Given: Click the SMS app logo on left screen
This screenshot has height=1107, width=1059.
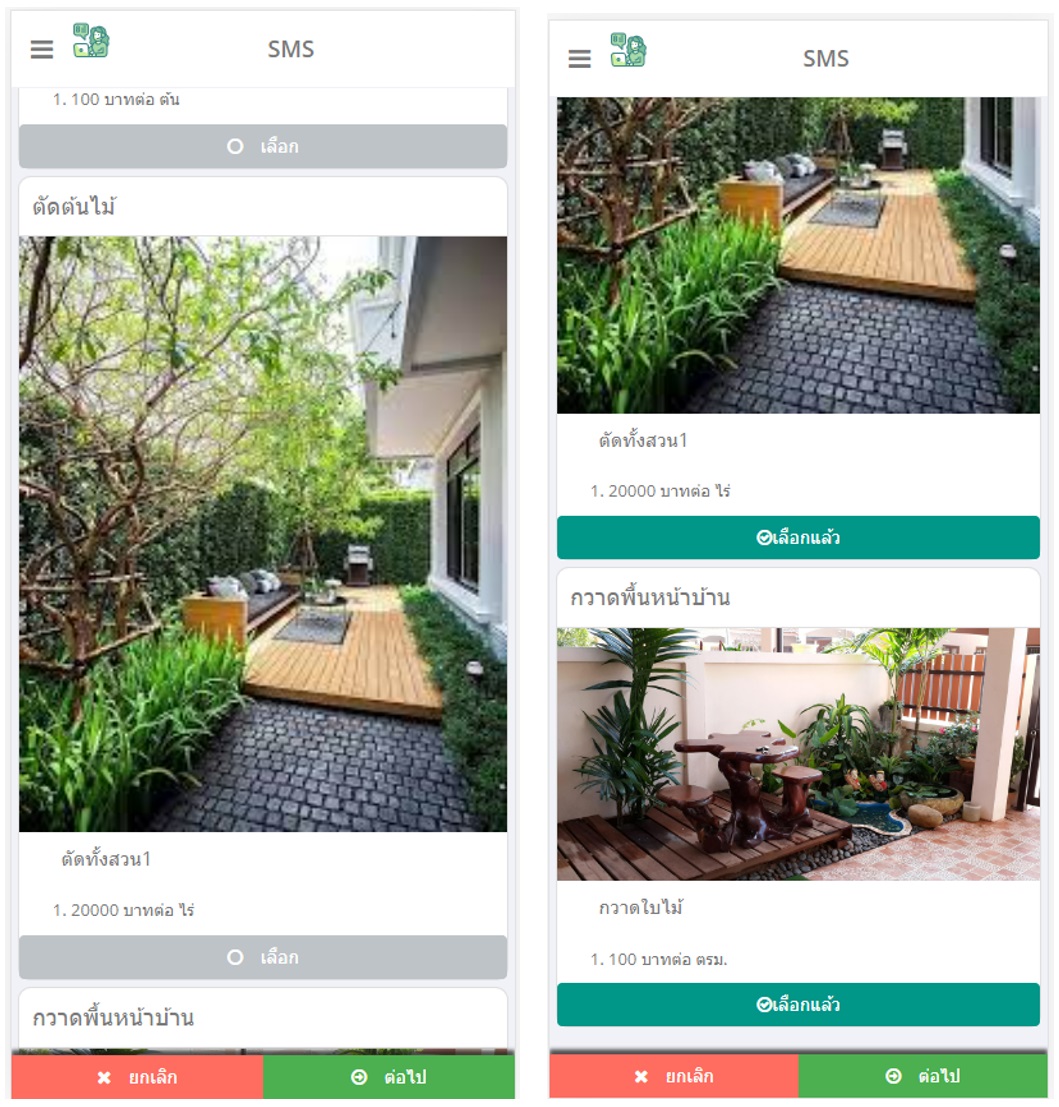Looking at the screenshot, I should [91, 40].
